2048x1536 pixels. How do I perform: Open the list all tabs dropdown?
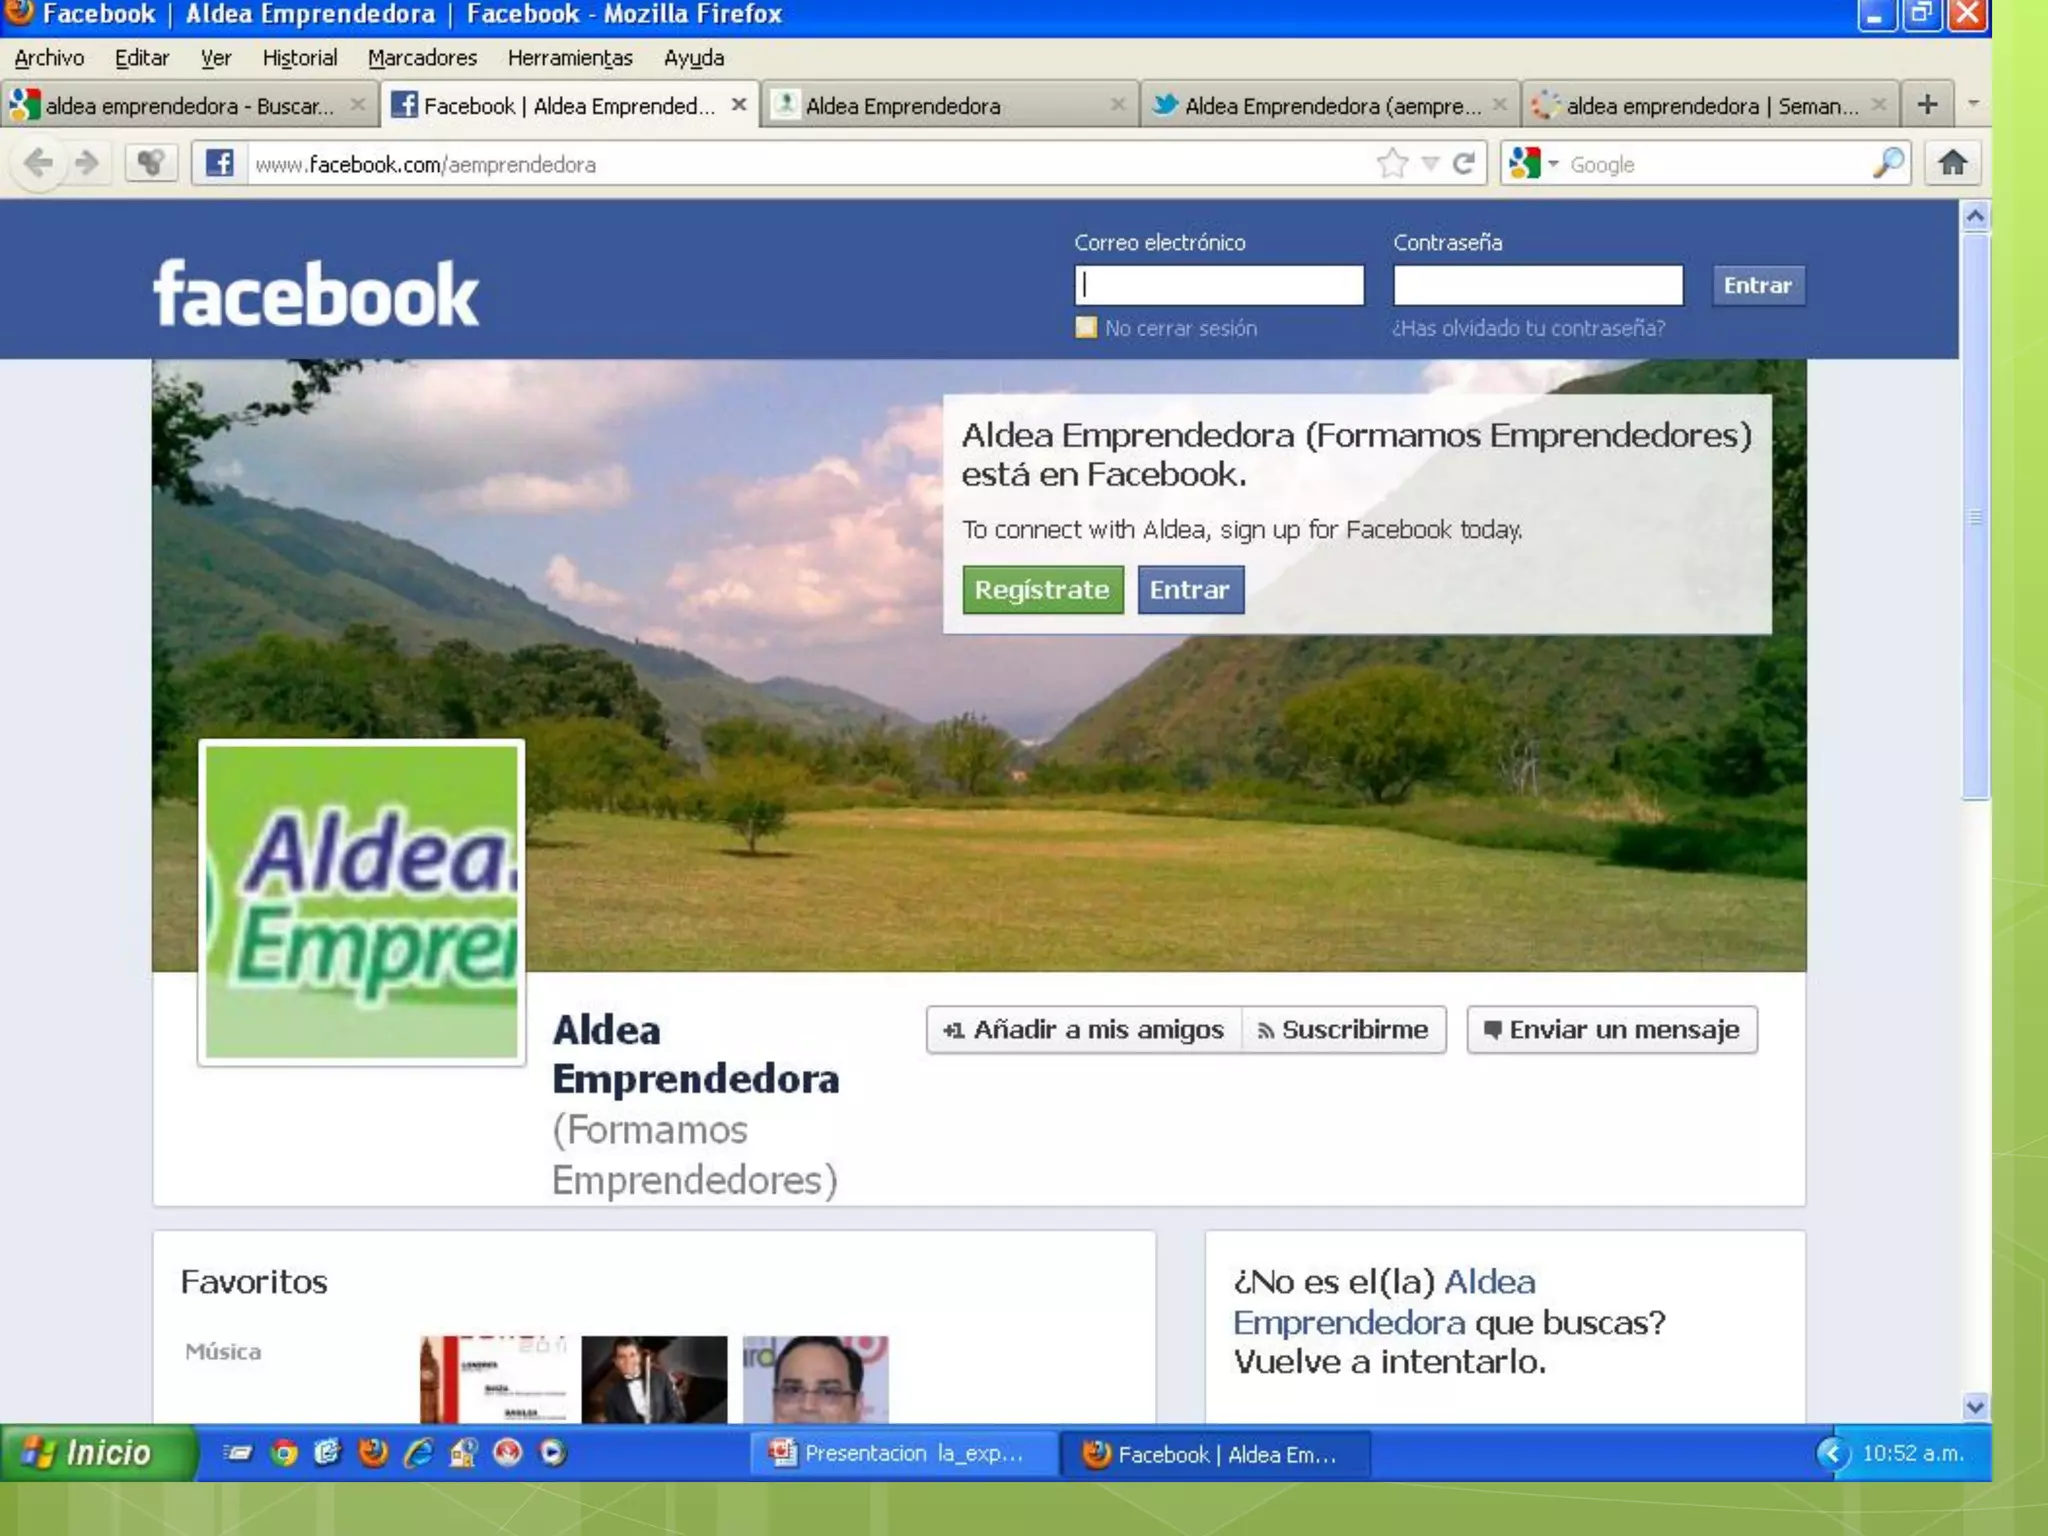(1973, 104)
